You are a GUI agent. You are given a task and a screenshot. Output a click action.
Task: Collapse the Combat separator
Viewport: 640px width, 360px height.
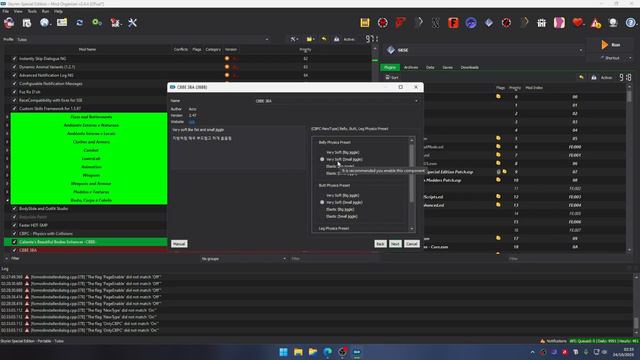[x=7, y=150]
